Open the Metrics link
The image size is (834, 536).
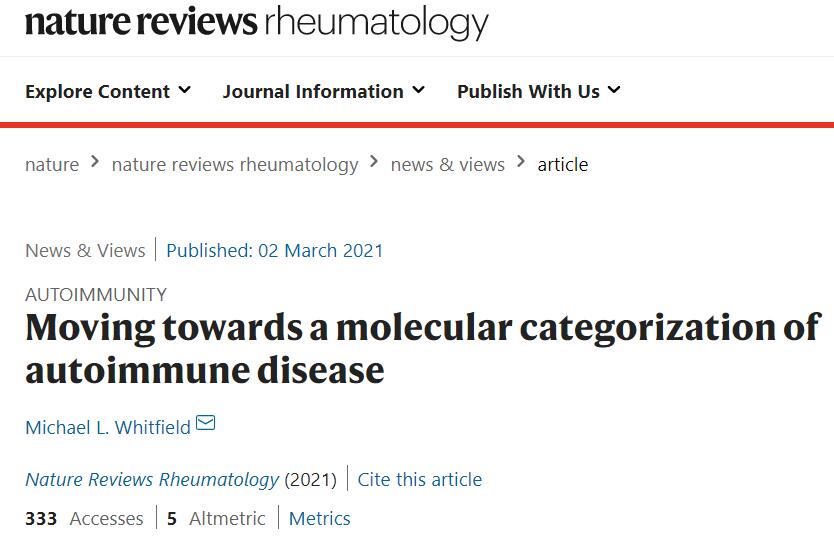[320, 518]
